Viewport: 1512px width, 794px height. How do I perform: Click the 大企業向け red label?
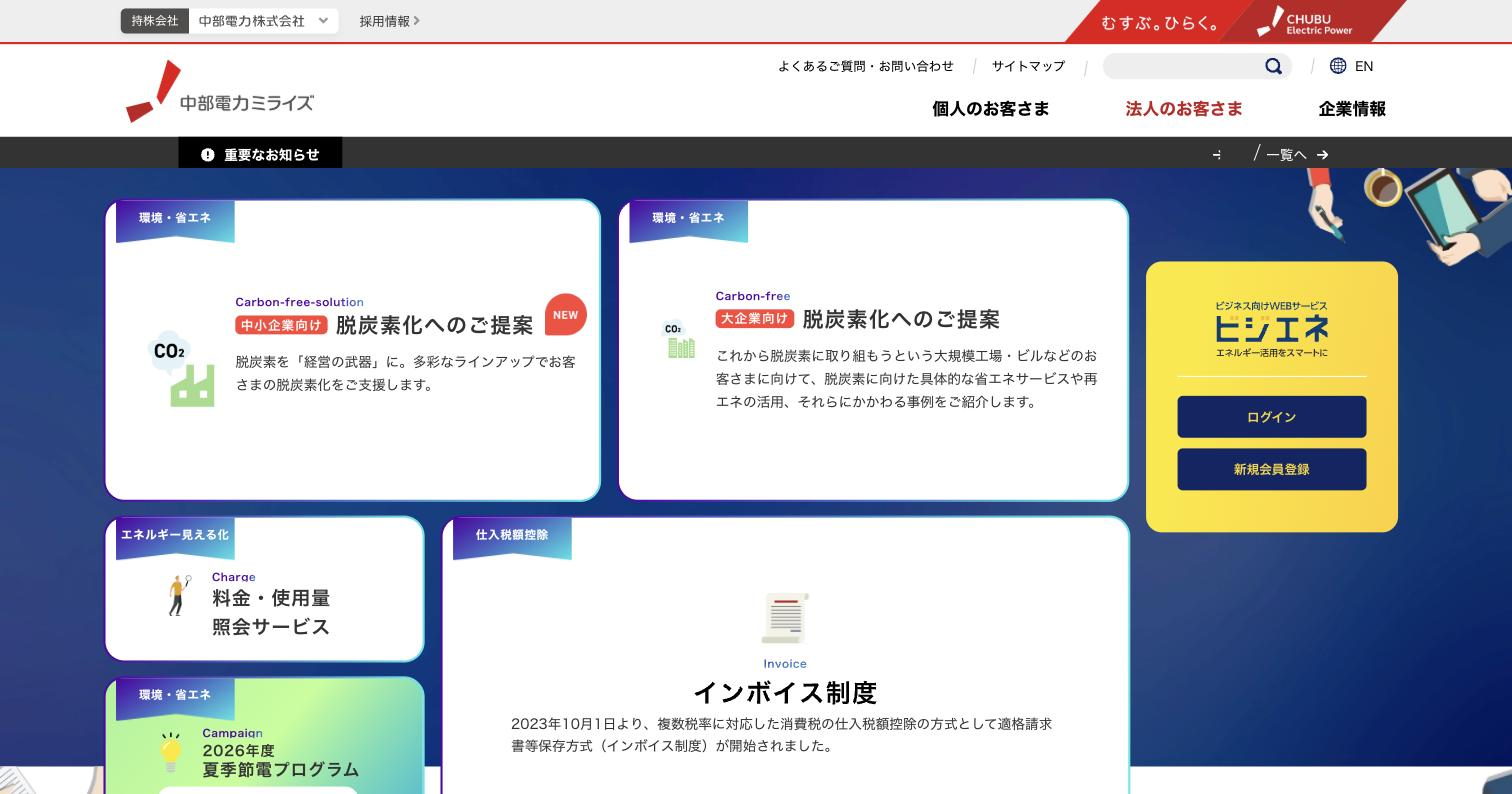(754, 318)
